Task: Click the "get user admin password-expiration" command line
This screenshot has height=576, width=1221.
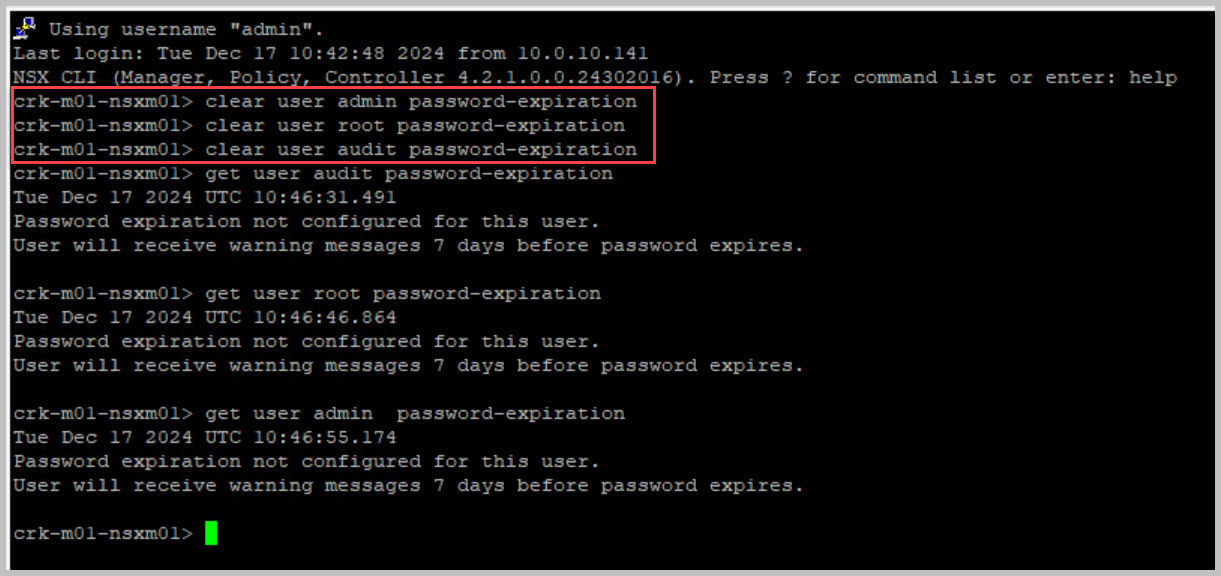Action: [415, 414]
